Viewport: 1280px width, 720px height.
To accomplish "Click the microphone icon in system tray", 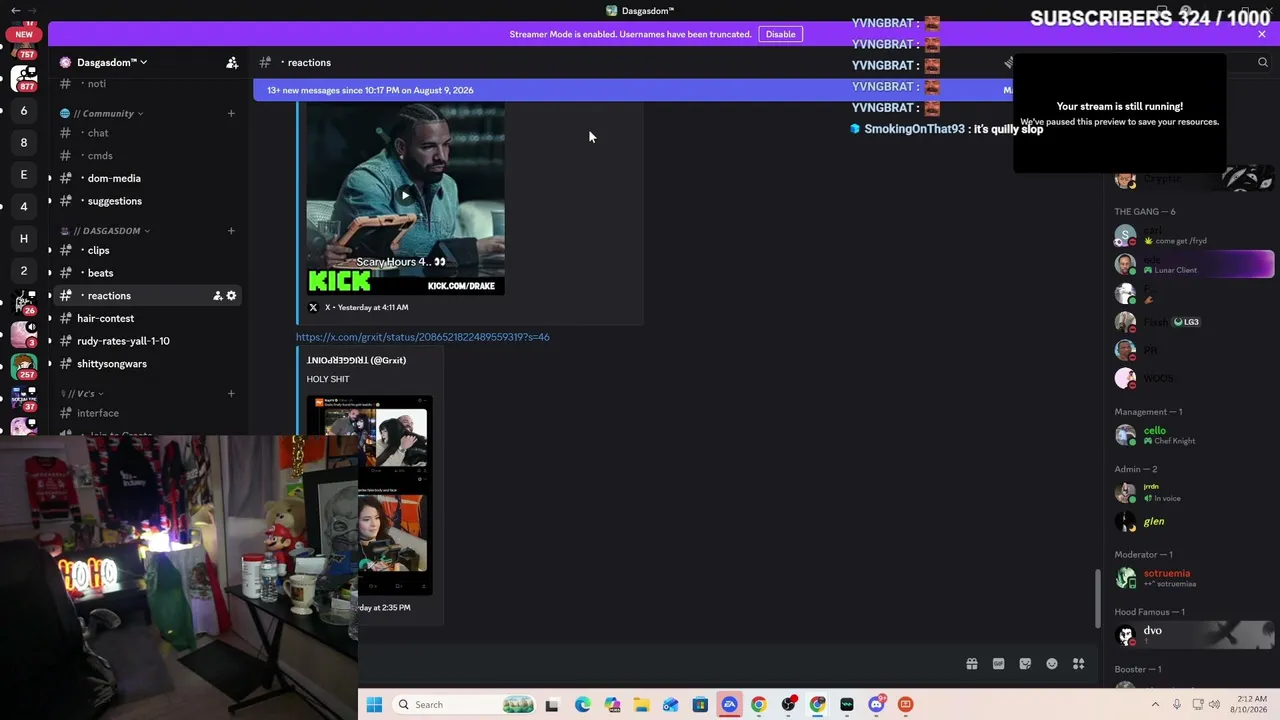I will 1177,705.
